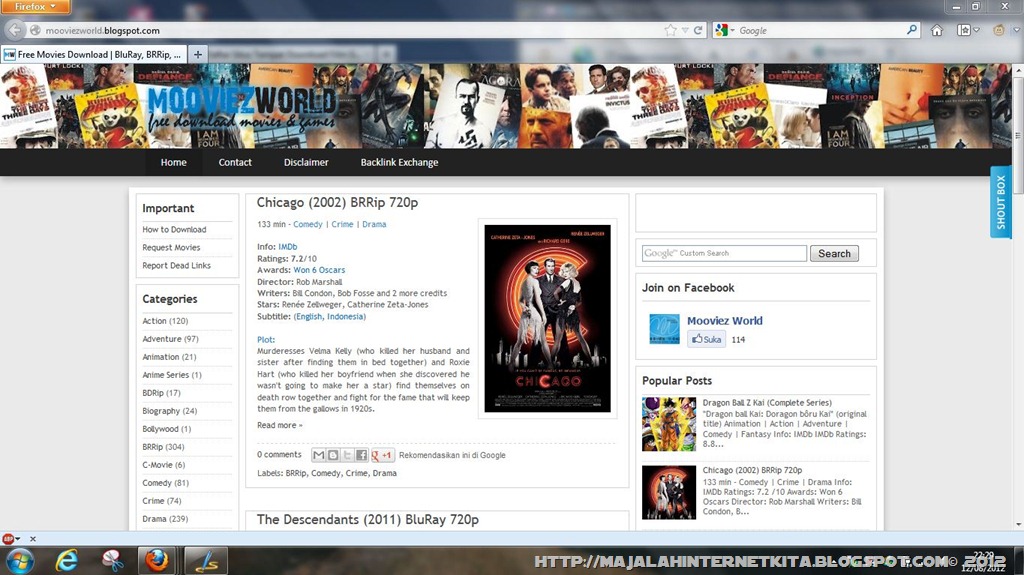Click the Request Movies link
This screenshot has height=575, width=1024.
[171, 248]
